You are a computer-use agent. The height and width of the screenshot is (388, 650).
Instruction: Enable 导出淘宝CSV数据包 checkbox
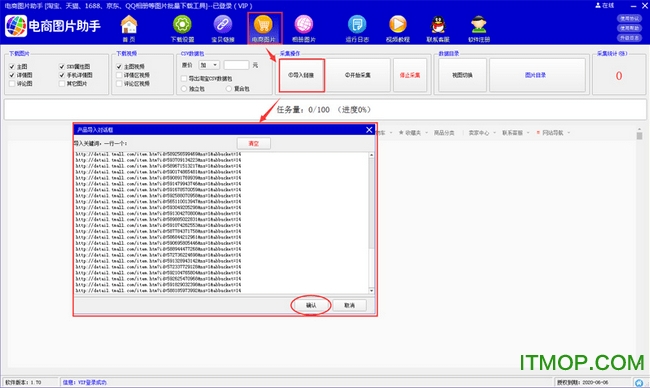coord(184,78)
